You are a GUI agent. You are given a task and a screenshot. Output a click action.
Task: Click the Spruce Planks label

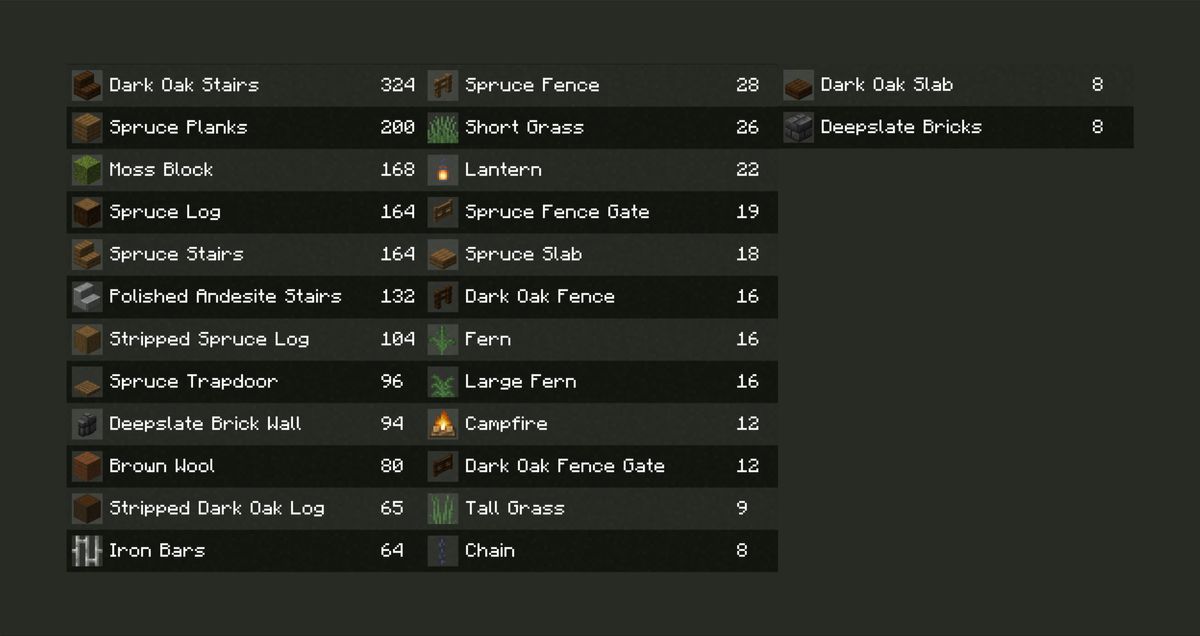click(178, 127)
